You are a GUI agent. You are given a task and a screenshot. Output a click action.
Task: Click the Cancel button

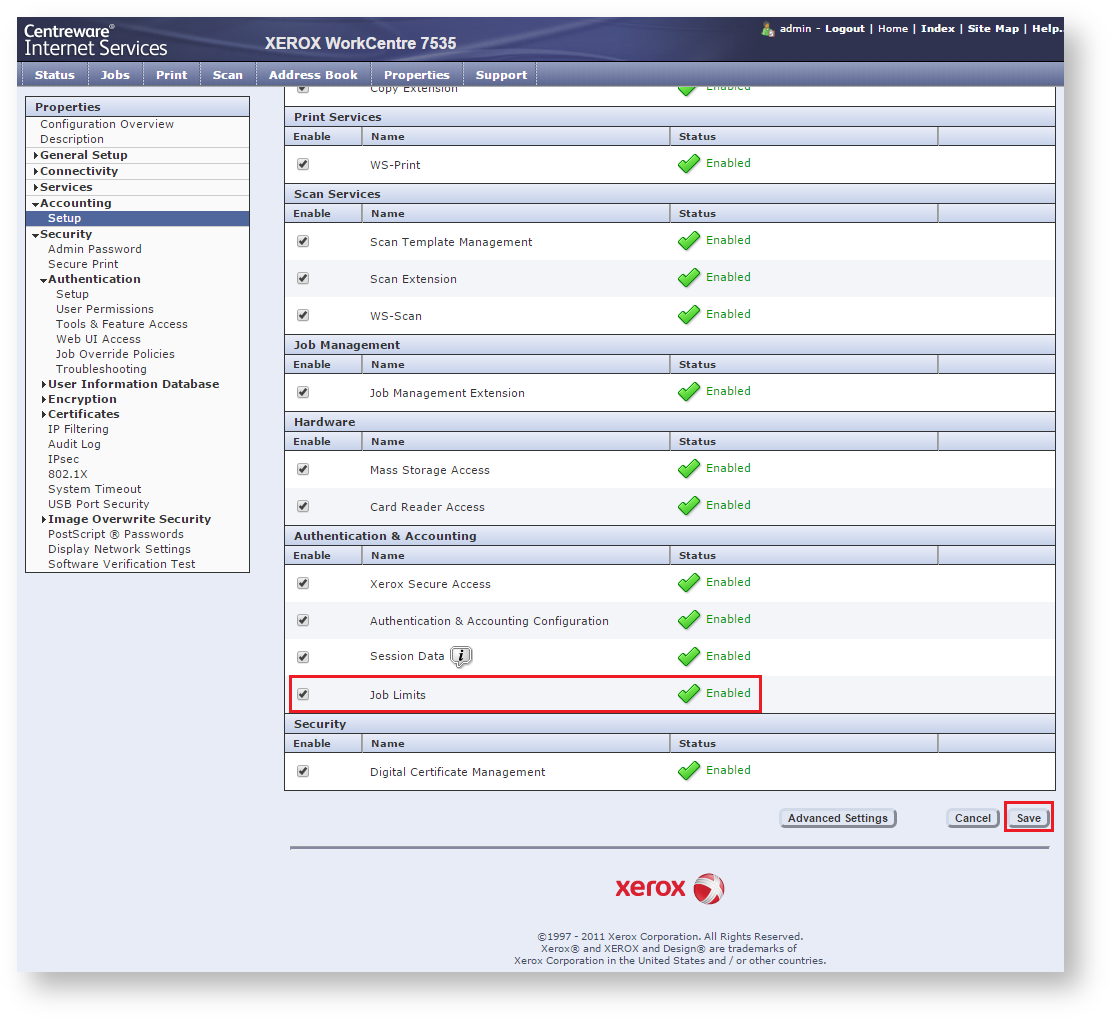point(972,818)
